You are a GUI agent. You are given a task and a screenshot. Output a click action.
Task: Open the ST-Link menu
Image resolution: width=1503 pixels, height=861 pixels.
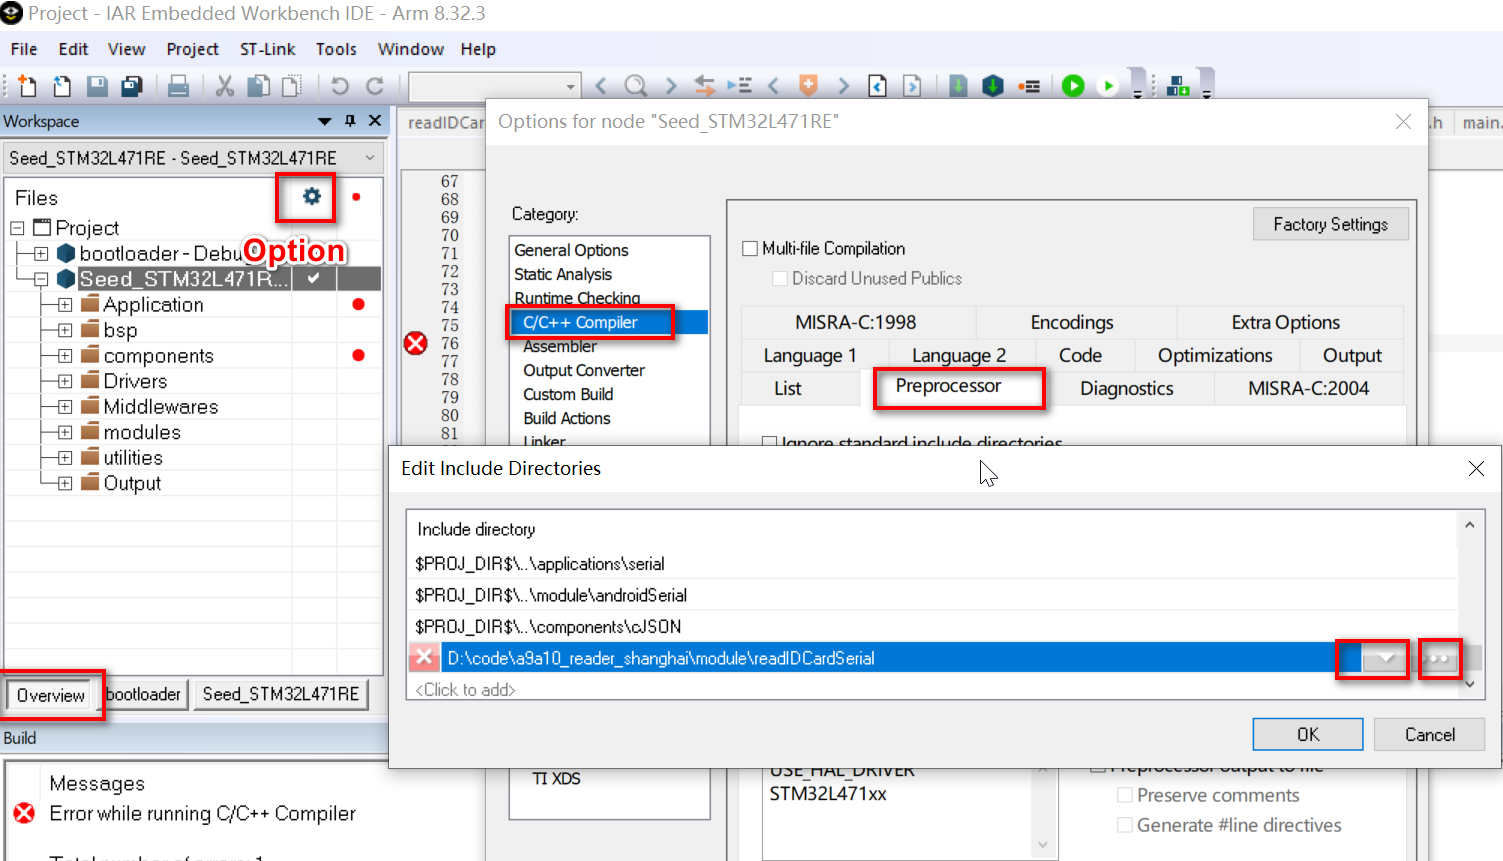pos(267,49)
